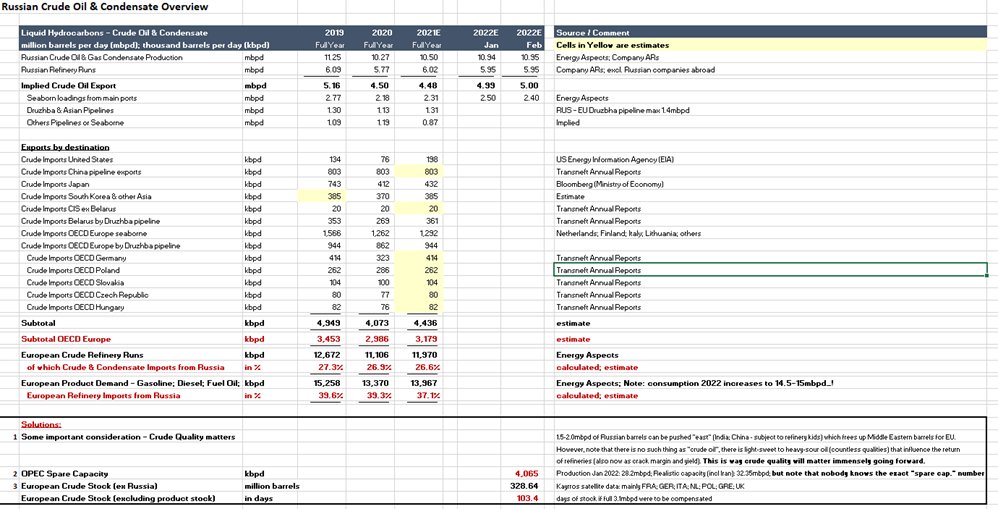The height and width of the screenshot is (509, 998).
Task: Click the 12,672 refinery runs value
Action: point(327,355)
